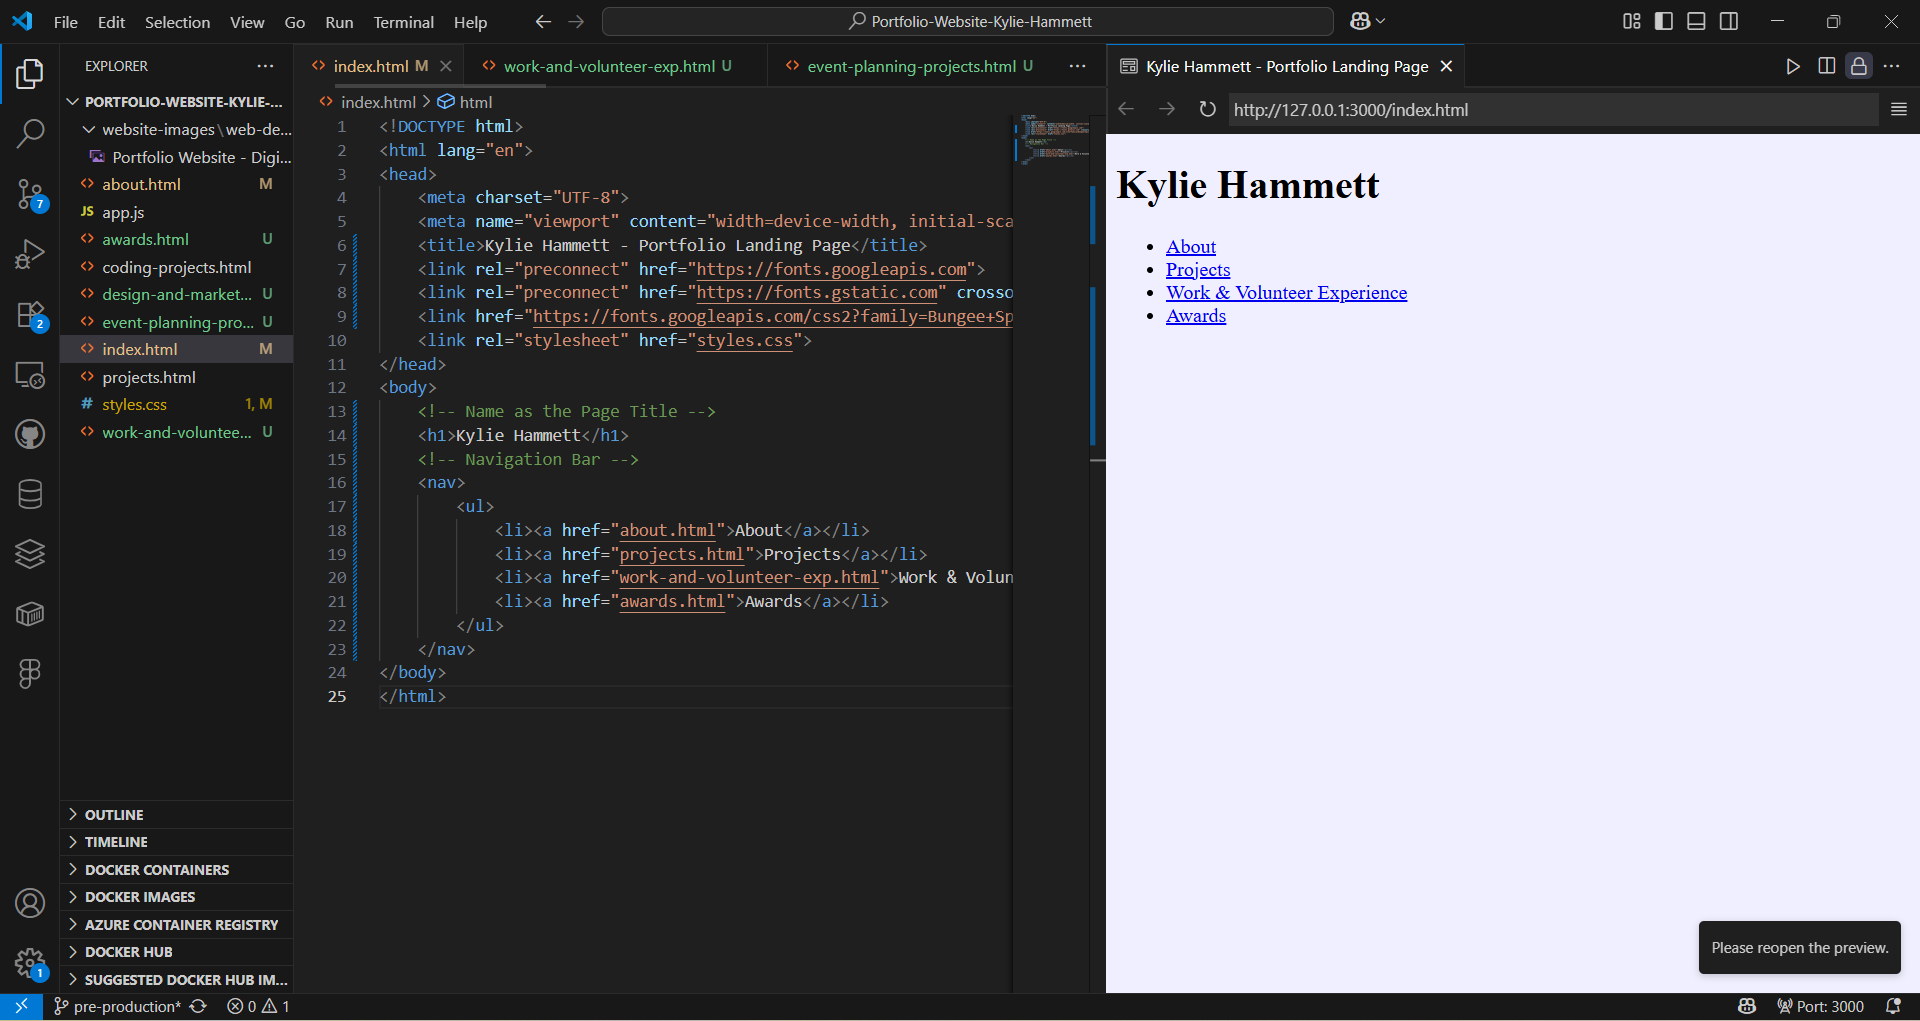
Task: Open the Manage gear settings icon
Action: click(30, 964)
